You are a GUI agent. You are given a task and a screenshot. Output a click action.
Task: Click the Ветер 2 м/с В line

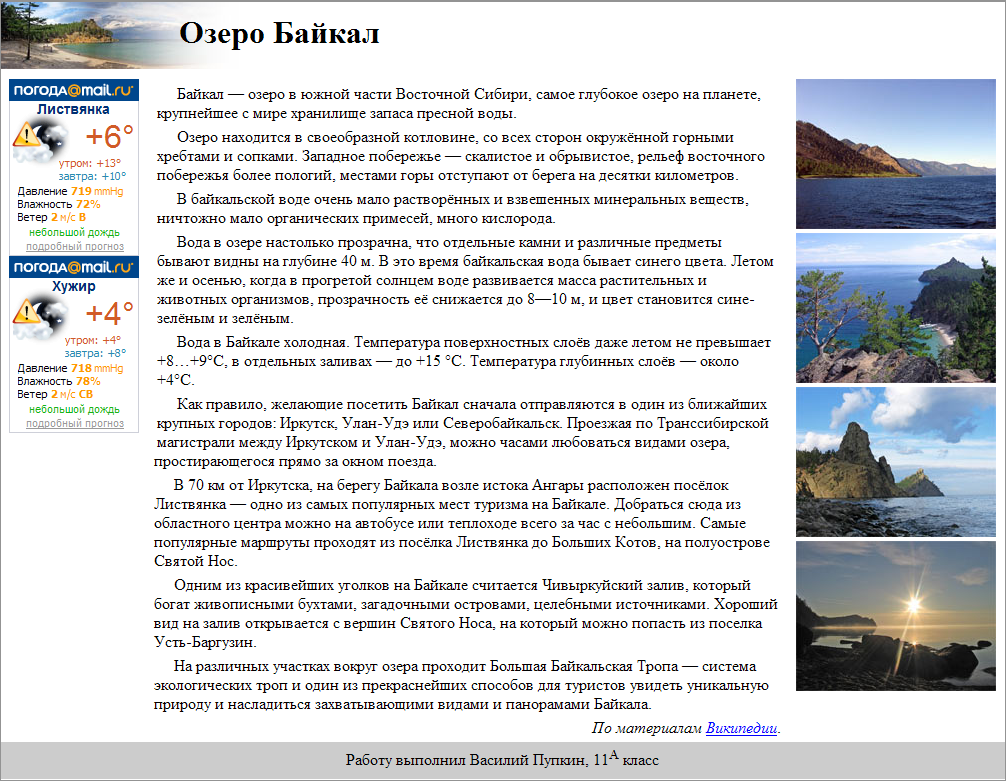point(52,217)
